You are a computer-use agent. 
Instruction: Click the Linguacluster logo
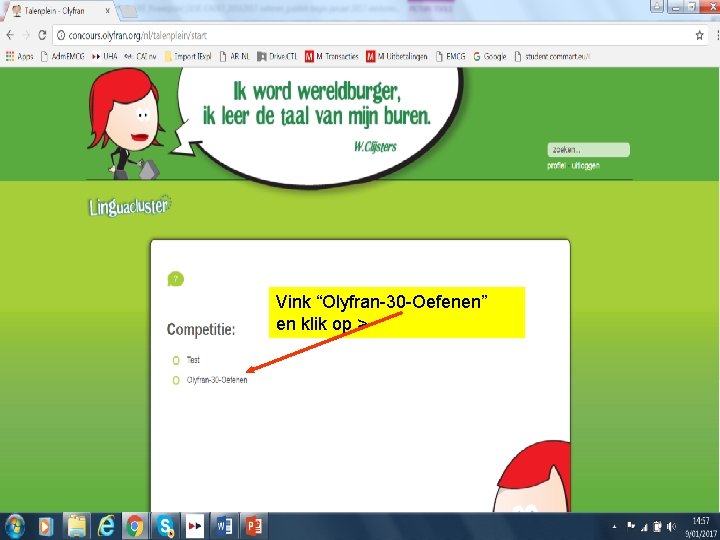click(x=130, y=206)
